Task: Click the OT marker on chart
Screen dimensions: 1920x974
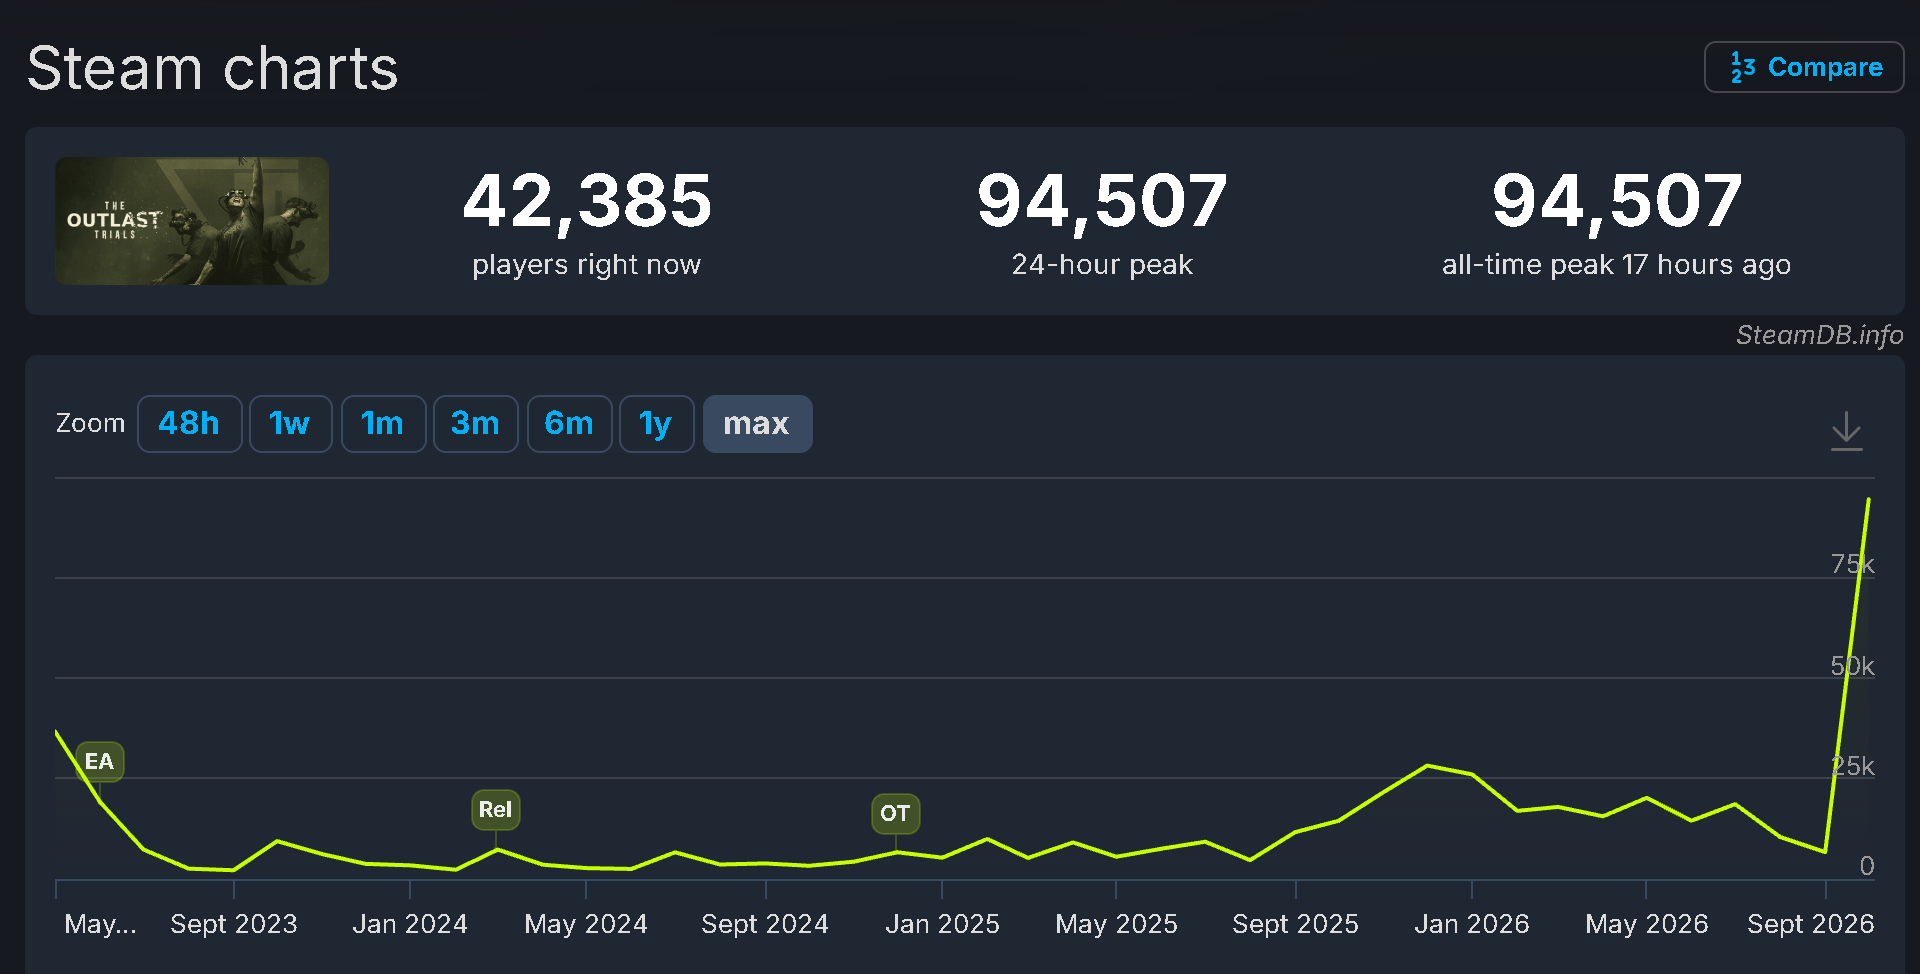Action: (x=895, y=814)
